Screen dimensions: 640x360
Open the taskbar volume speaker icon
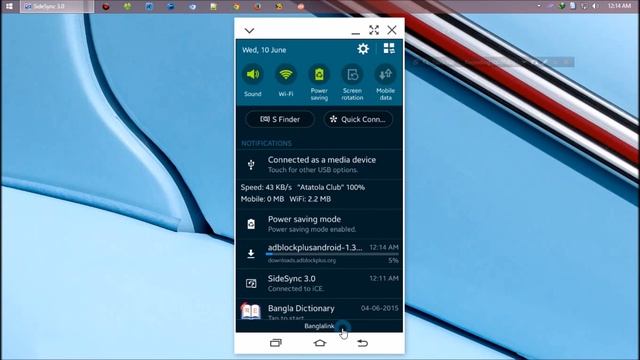[x=596, y=6]
